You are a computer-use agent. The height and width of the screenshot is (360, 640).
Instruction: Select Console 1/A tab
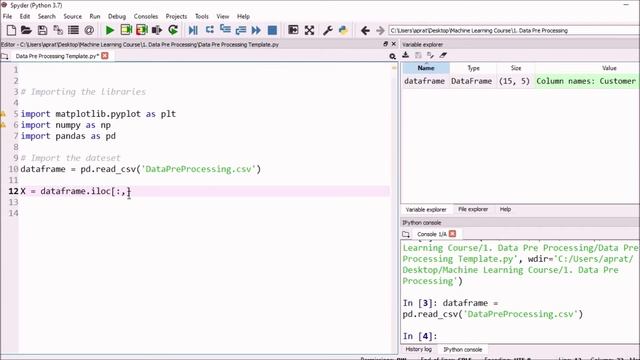(x=431, y=234)
